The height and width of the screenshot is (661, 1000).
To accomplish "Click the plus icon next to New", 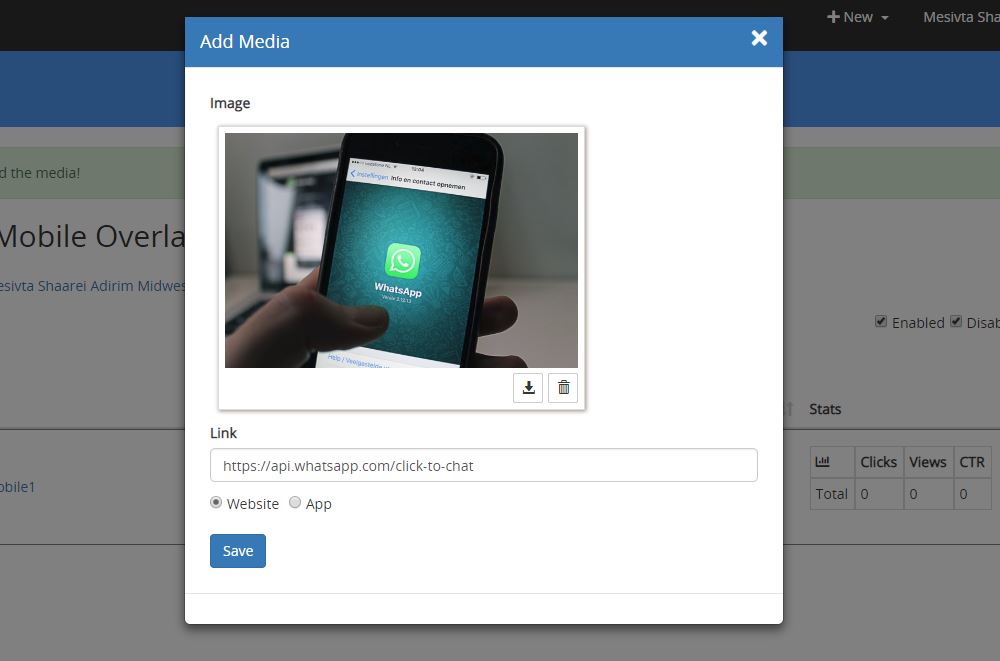I will (x=833, y=17).
